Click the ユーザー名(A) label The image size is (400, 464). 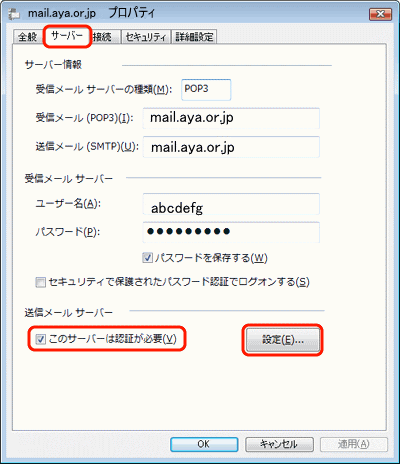(x=68, y=203)
